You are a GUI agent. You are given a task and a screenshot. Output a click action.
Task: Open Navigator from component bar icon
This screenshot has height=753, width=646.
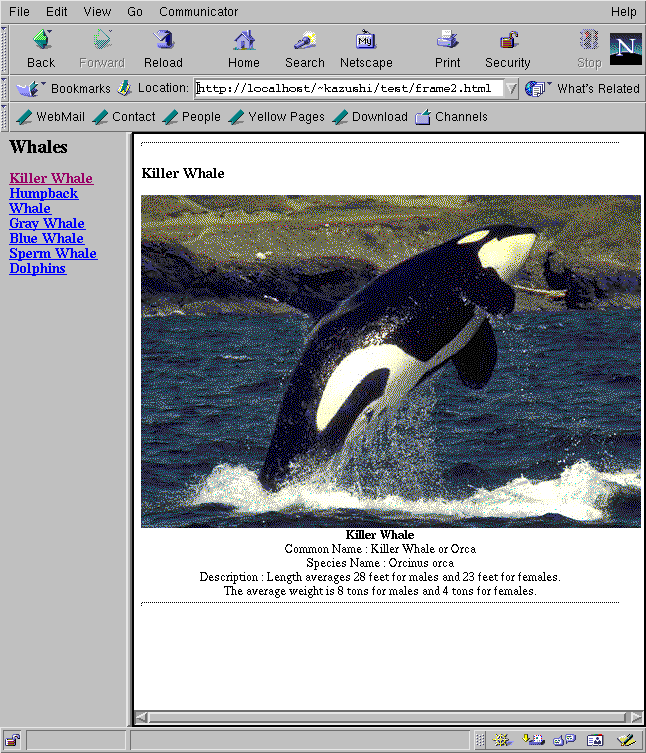pyautogui.click(x=501, y=740)
